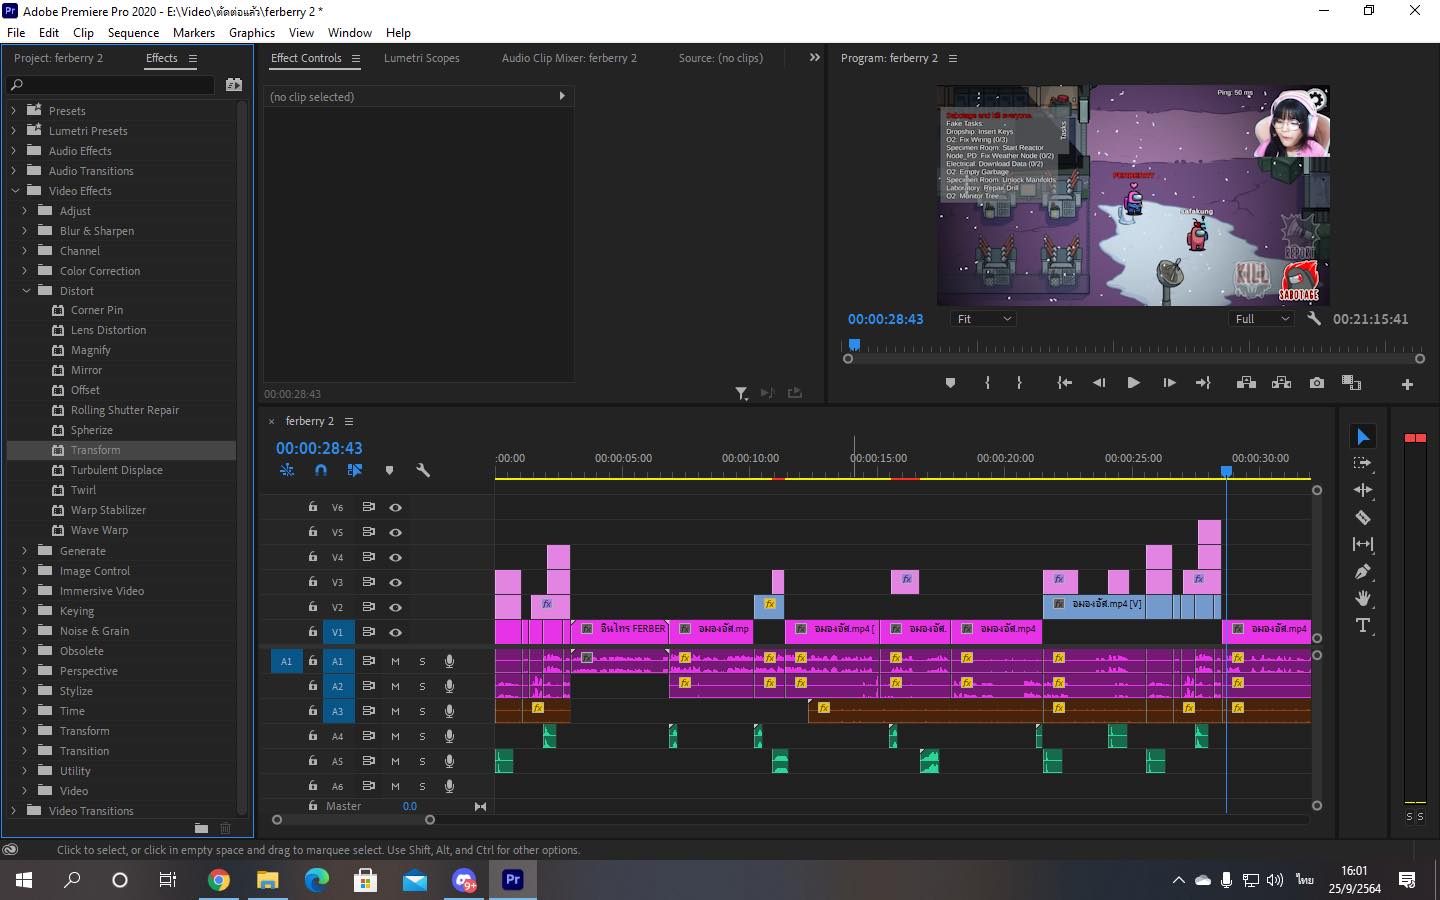Viewport: 1440px width, 900px height.
Task: Step forward one frame
Action: coord(1169,383)
